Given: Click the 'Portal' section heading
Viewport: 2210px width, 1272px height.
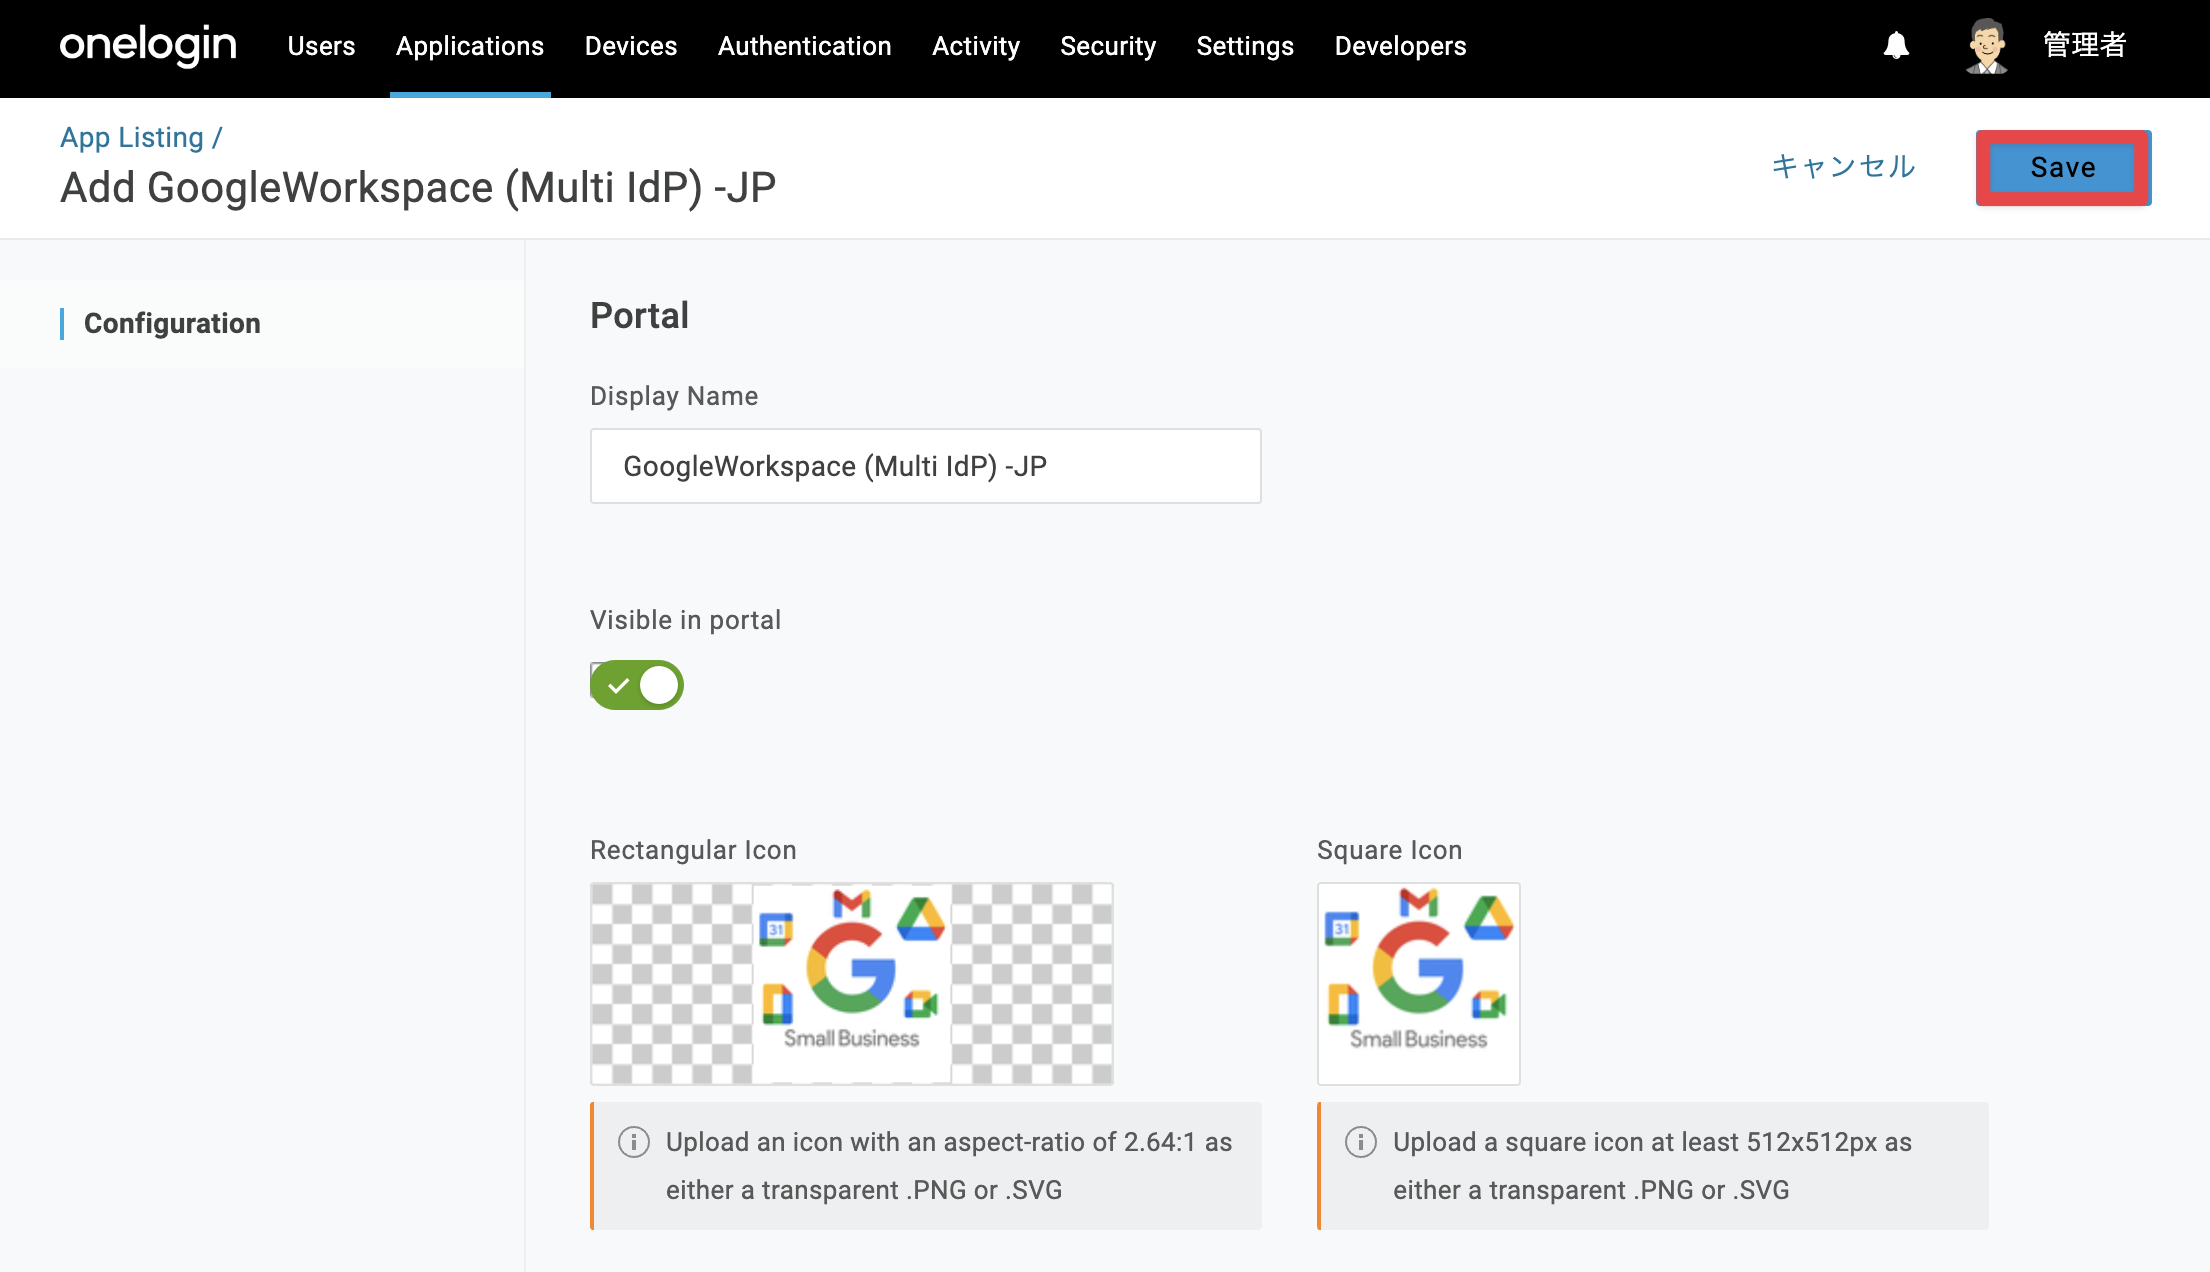Looking at the screenshot, I should coord(640,315).
